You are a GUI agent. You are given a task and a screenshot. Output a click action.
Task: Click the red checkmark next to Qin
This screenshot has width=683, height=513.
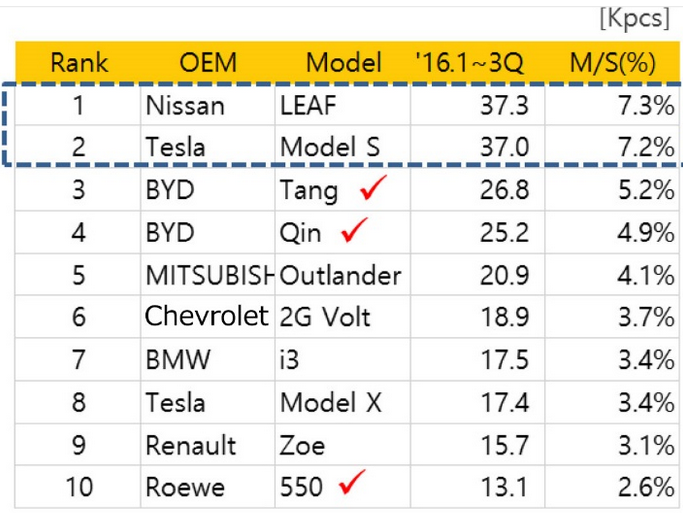pyautogui.click(x=354, y=231)
